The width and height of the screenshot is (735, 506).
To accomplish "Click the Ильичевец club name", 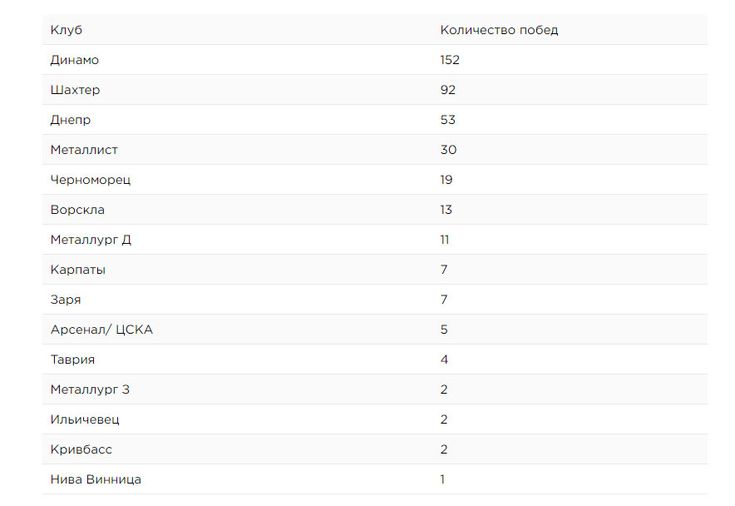I will point(85,420).
